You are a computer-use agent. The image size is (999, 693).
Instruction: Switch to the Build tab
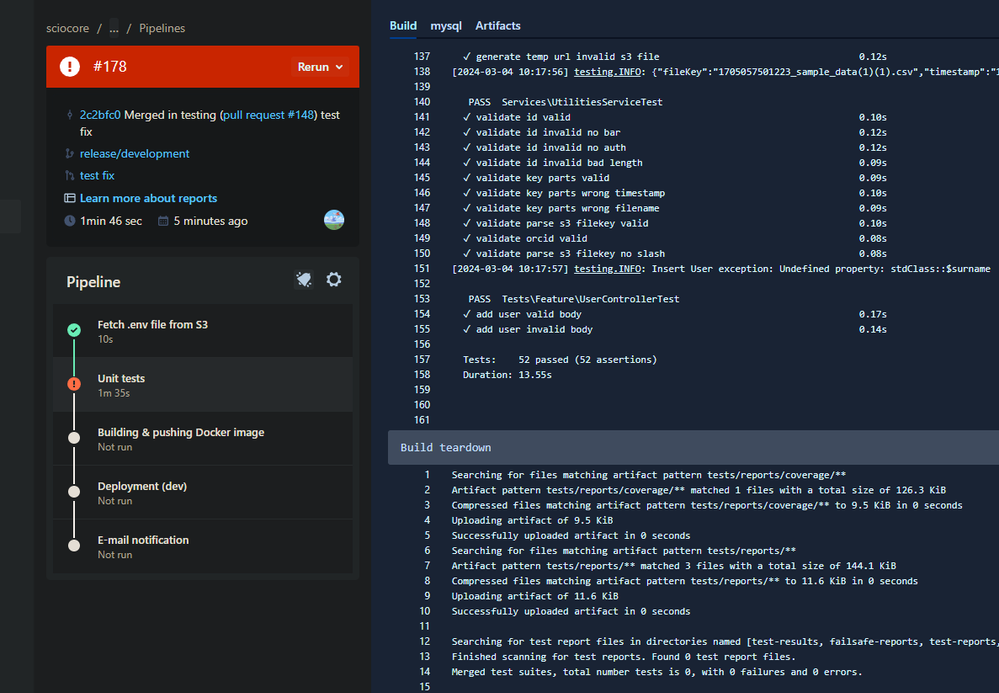point(403,25)
